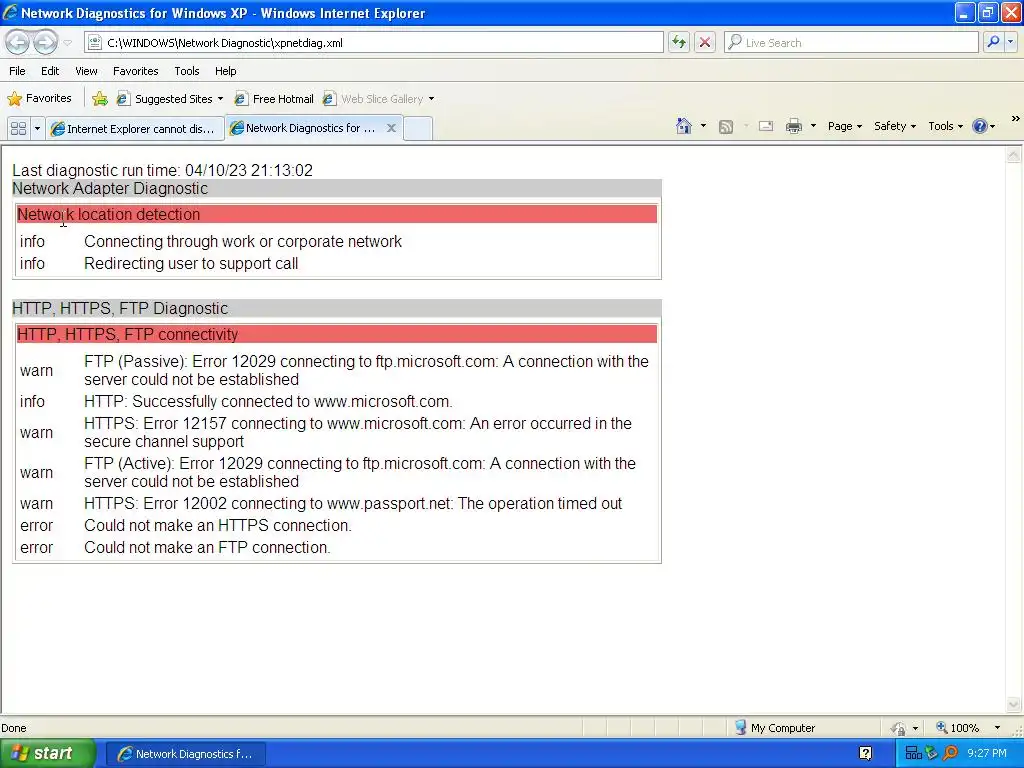Run search with the magnifier button
This screenshot has height=768, width=1024.
(993, 42)
